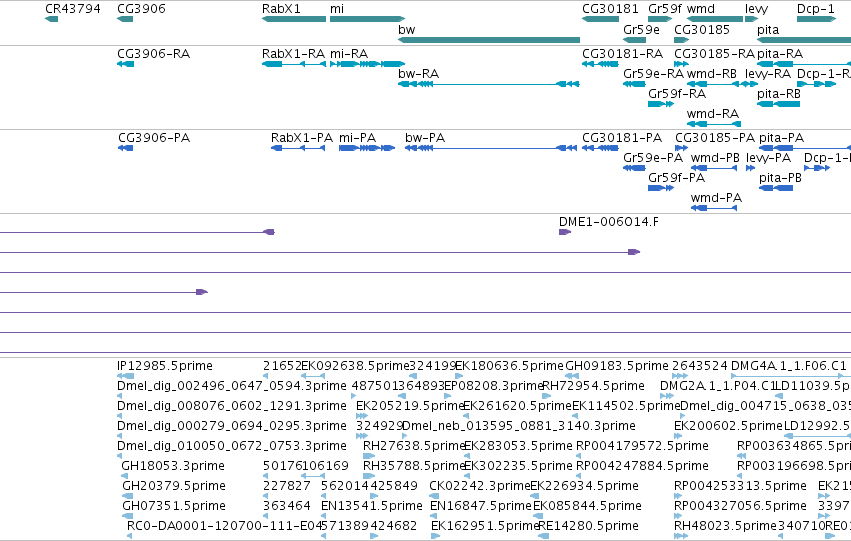Select Dmel_dig_002496_0647_0594.3prime EST
The image size is (851, 541).
(232, 386)
